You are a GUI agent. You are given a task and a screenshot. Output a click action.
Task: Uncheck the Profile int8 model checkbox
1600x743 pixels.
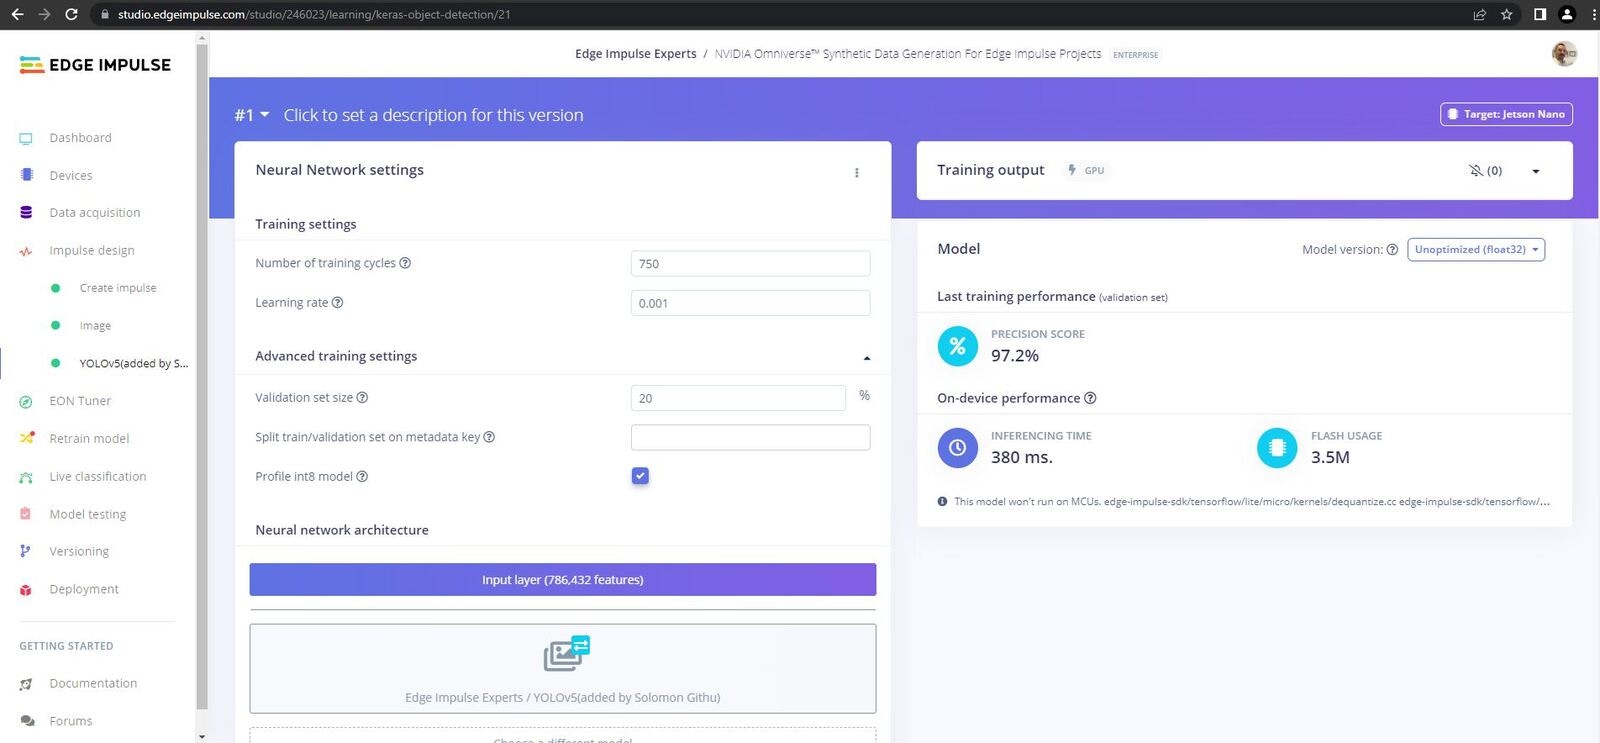click(640, 476)
